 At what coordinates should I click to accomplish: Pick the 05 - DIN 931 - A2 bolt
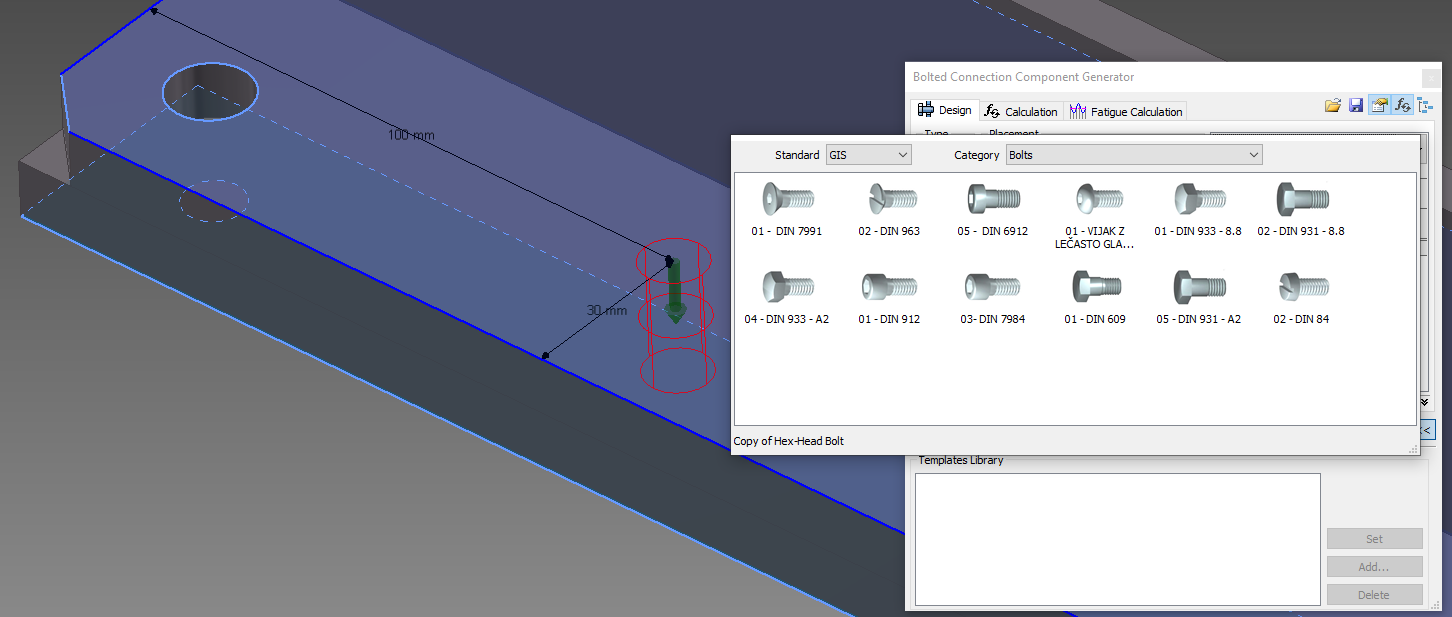[x=1197, y=297]
